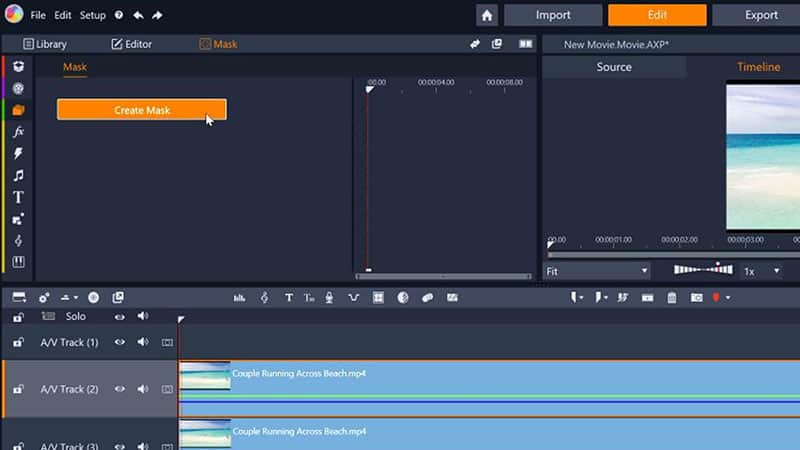
Task: Open the 3D title tool
Action: pyautogui.click(x=309, y=297)
